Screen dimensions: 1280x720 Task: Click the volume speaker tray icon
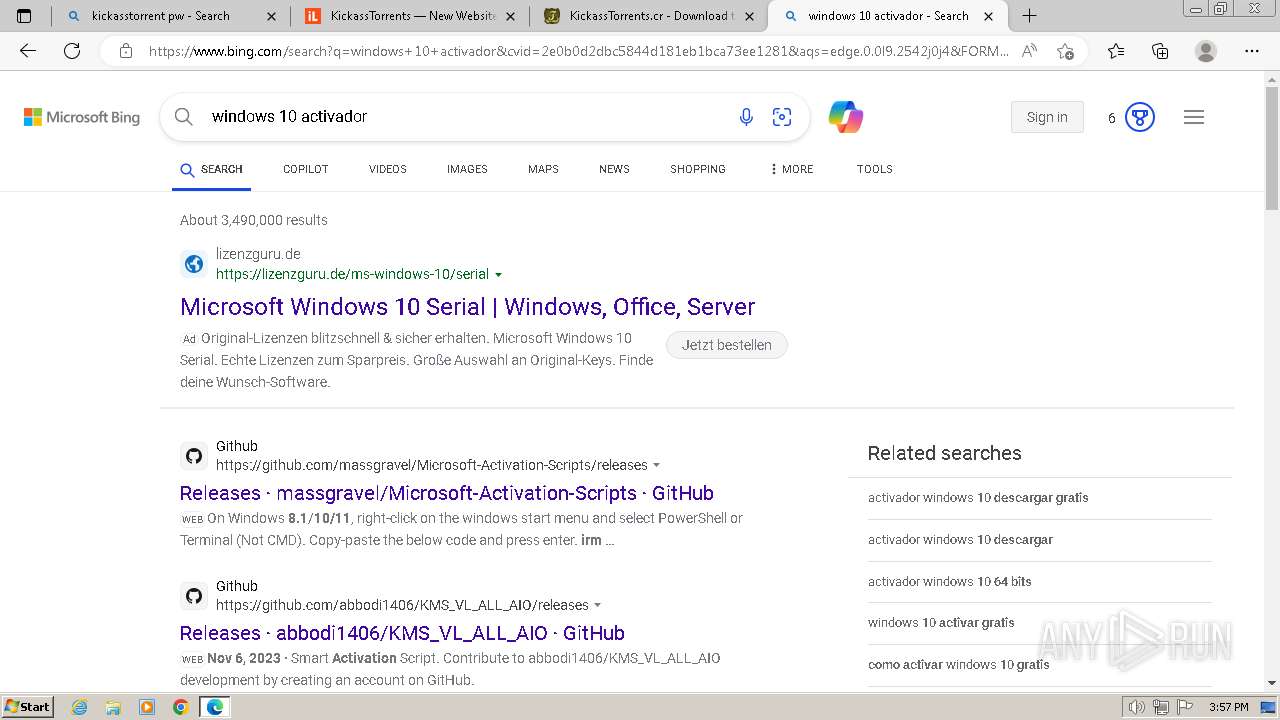pos(1138,707)
